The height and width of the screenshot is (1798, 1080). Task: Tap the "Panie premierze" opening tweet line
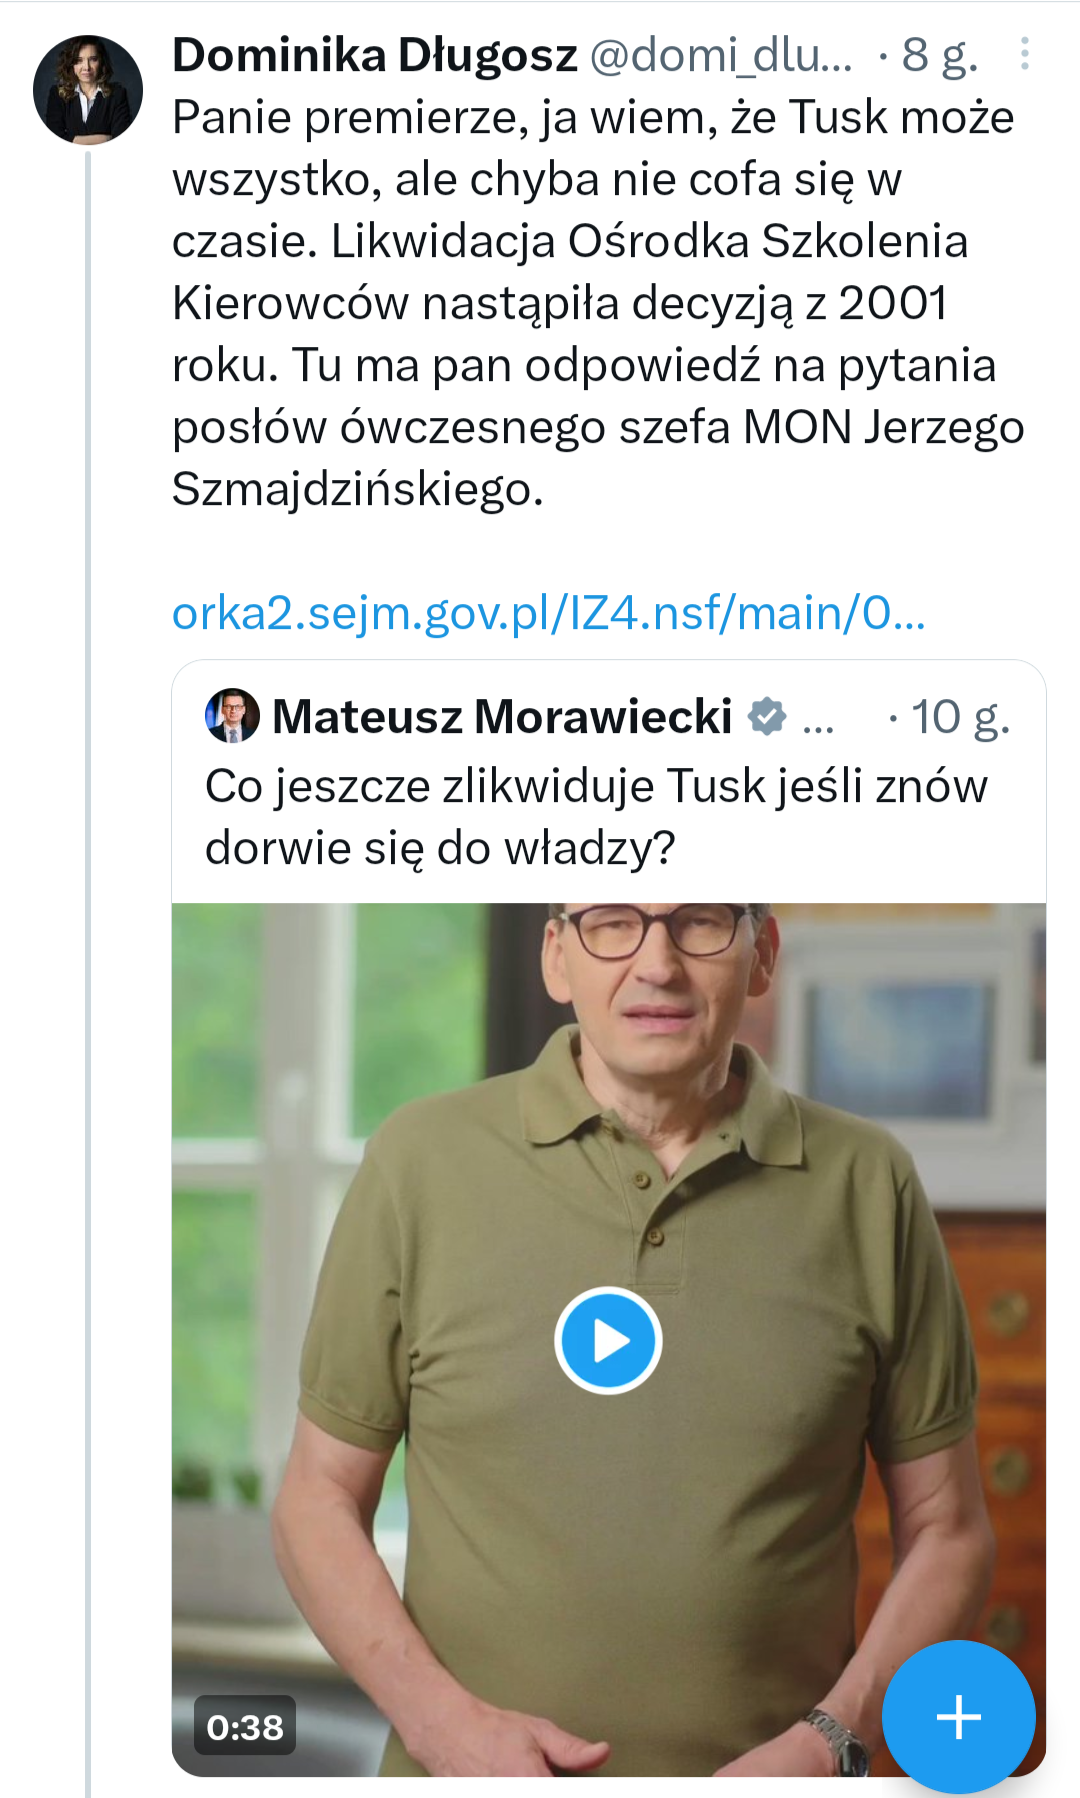[592, 118]
